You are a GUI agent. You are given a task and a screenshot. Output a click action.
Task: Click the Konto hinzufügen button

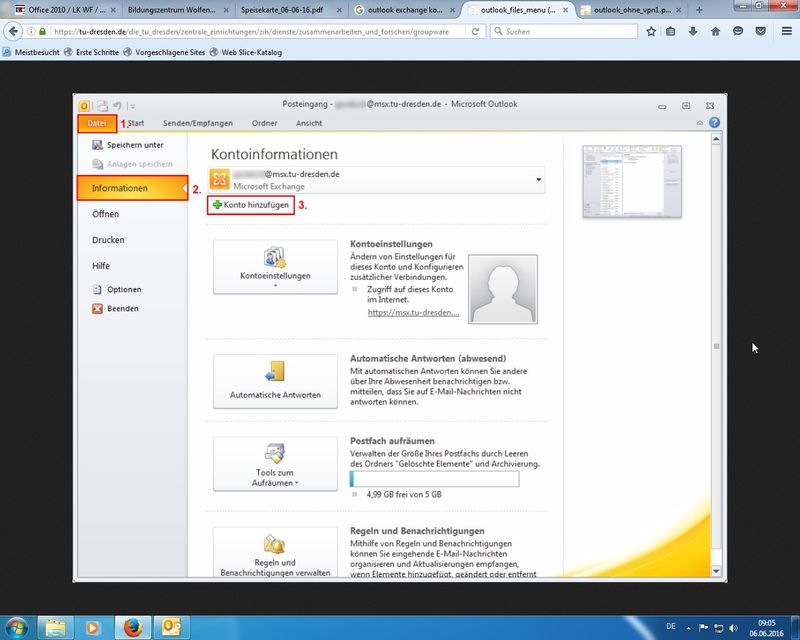250,204
